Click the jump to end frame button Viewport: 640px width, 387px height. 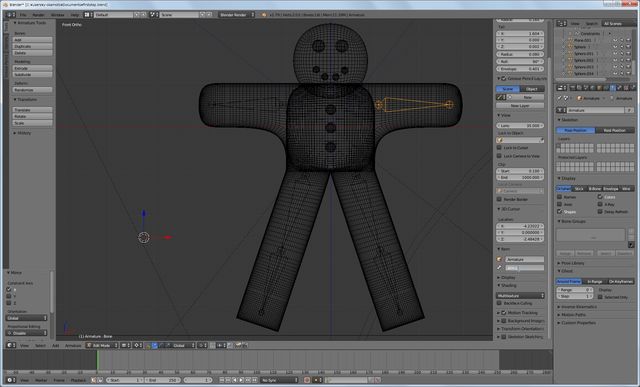255,380
